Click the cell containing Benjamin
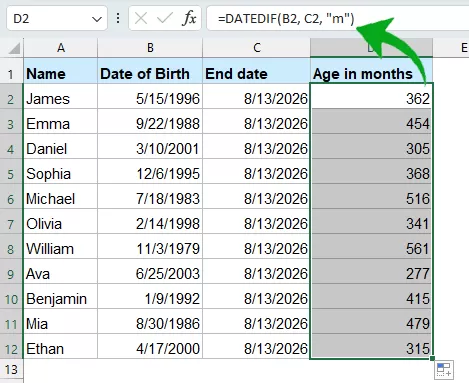The height and width of the screenshot is (383, 469). (x=60, y=296)
